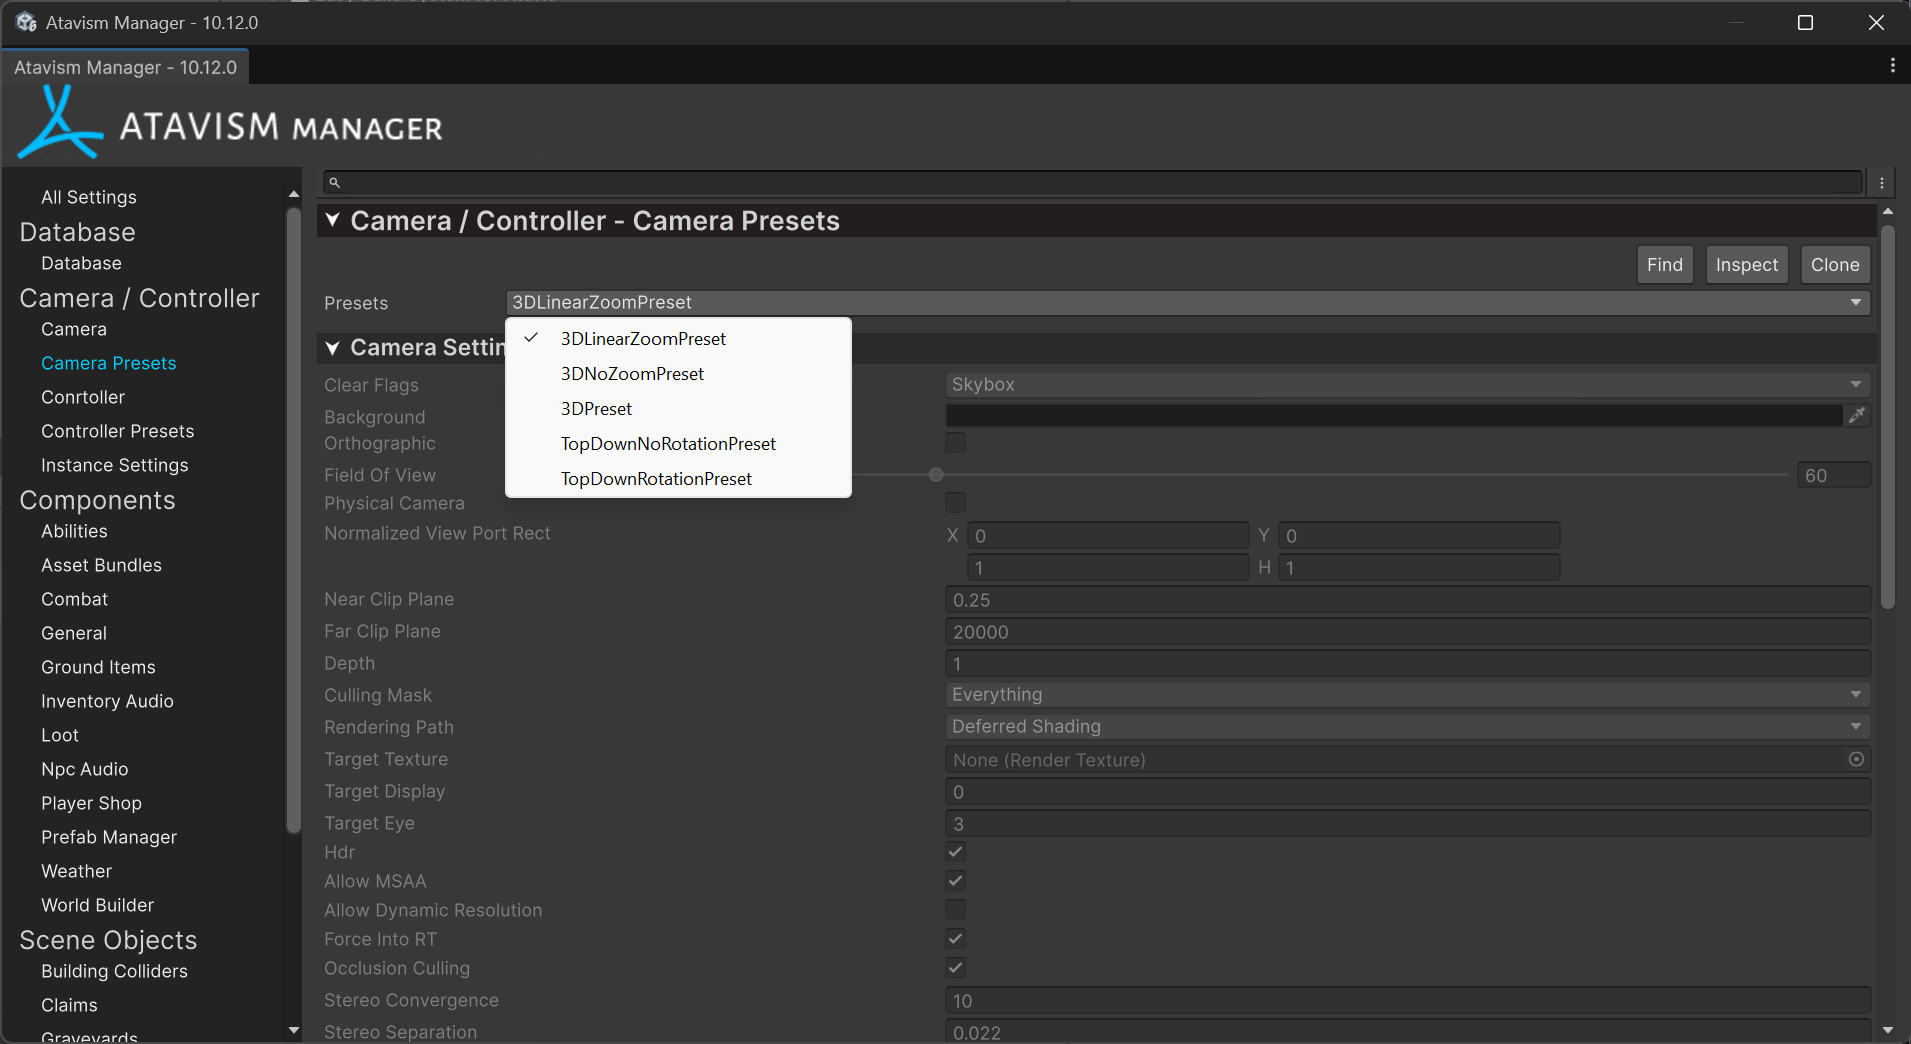
Task: Open the Presets dropdown field
Action: point(1187,302)
